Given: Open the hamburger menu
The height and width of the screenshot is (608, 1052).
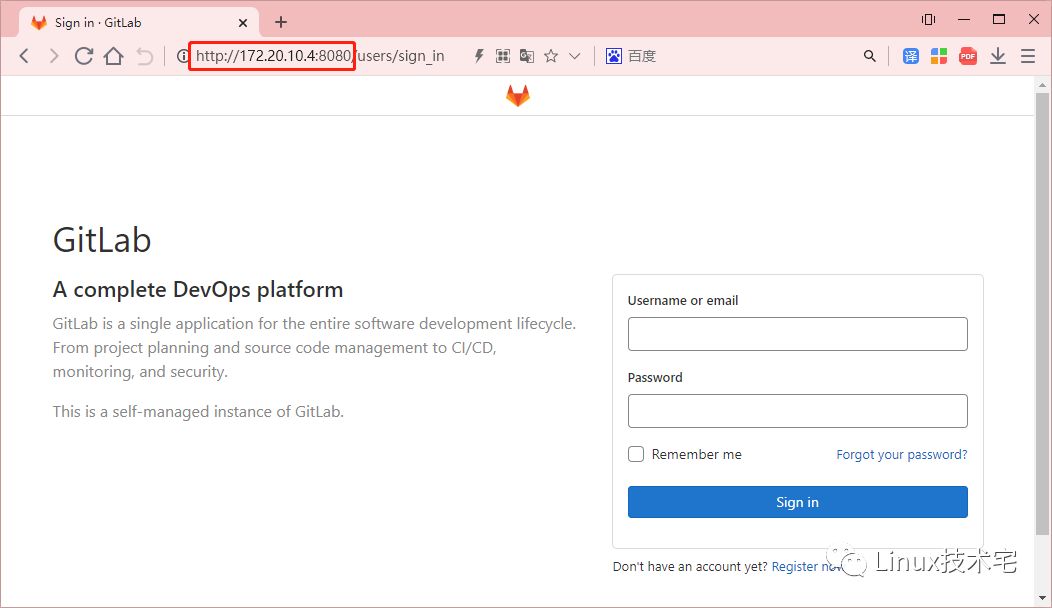Looking at the screenshot, I should (1027, 56).
